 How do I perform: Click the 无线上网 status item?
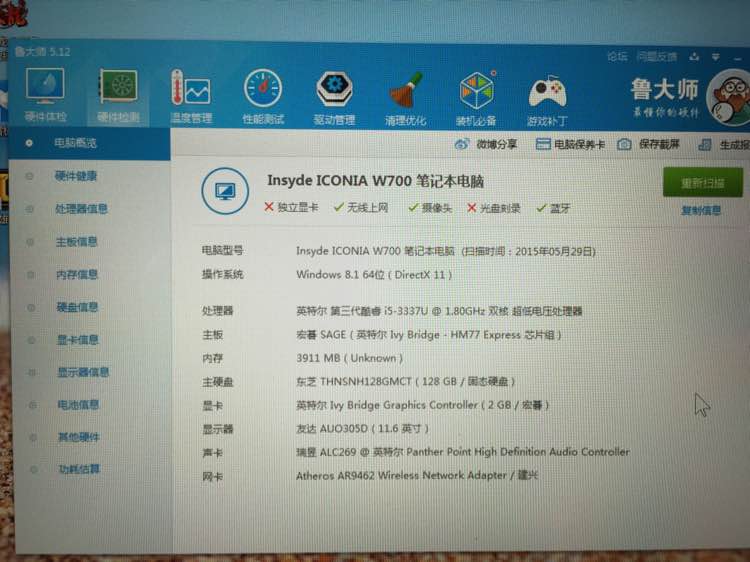tap(361, 207)
